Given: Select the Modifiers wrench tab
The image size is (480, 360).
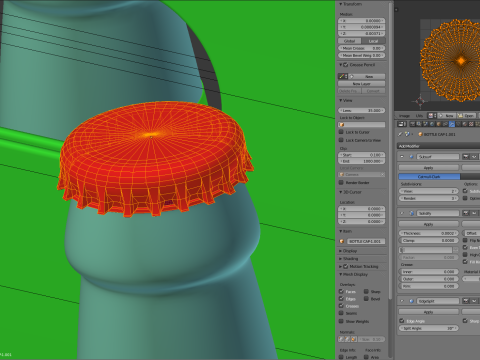Looking at the screenshot, I should pos(452,124).
